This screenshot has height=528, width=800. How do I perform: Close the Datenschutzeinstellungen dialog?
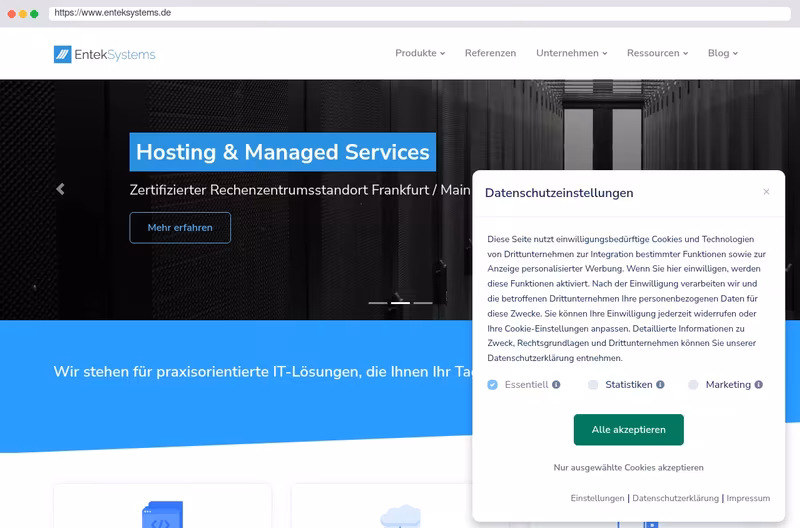coord(766,192)
